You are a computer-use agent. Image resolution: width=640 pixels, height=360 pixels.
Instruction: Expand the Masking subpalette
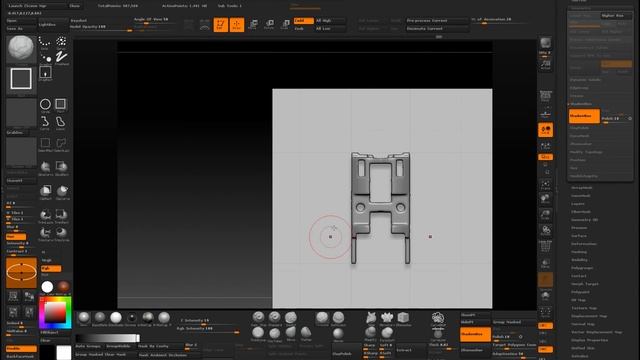click(579, 252)
